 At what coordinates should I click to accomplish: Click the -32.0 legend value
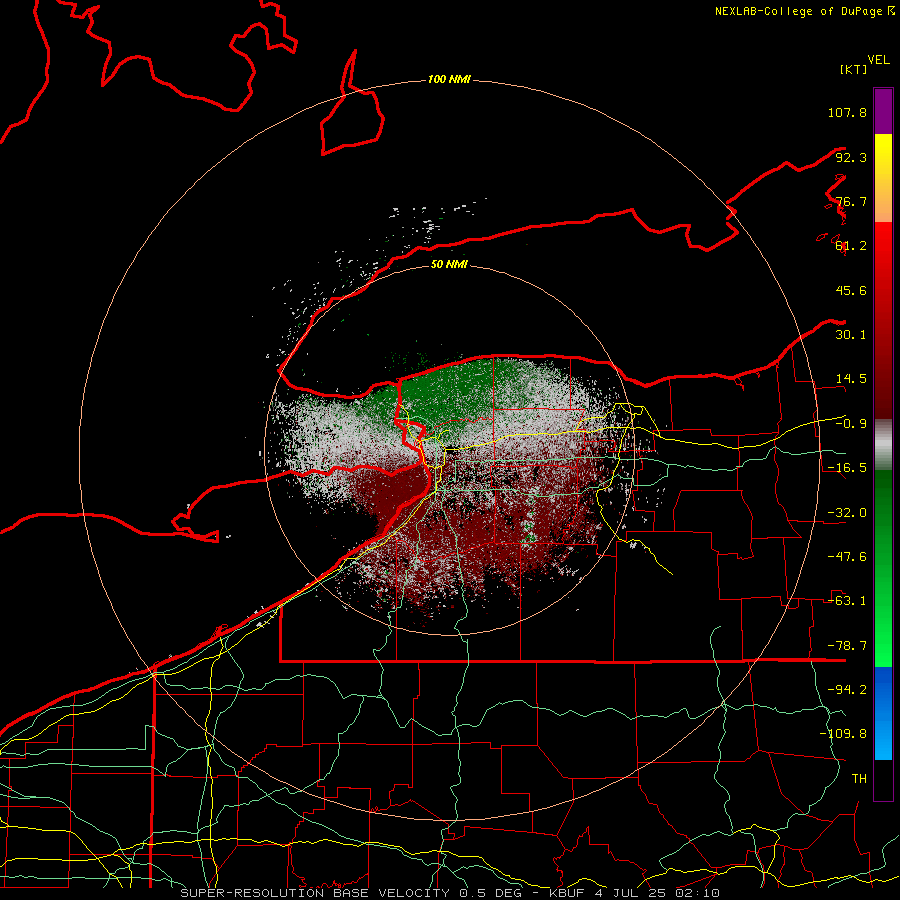(847, 513)
